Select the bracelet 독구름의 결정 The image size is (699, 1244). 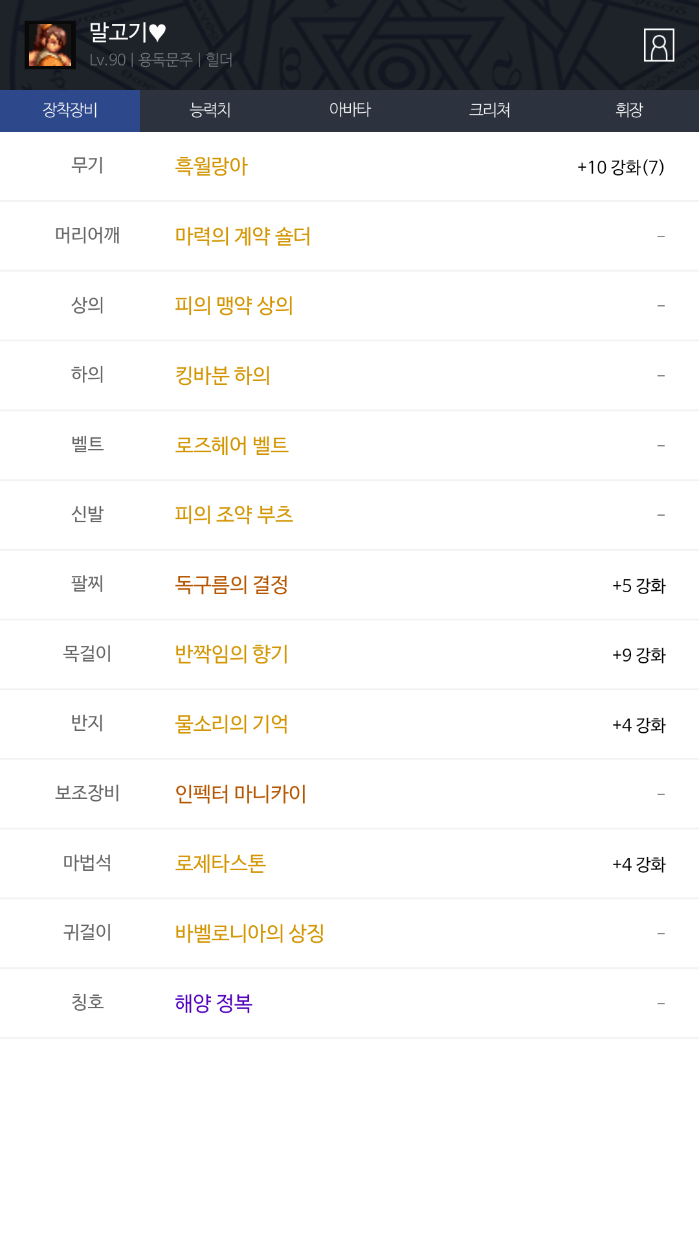coord(232,585)
